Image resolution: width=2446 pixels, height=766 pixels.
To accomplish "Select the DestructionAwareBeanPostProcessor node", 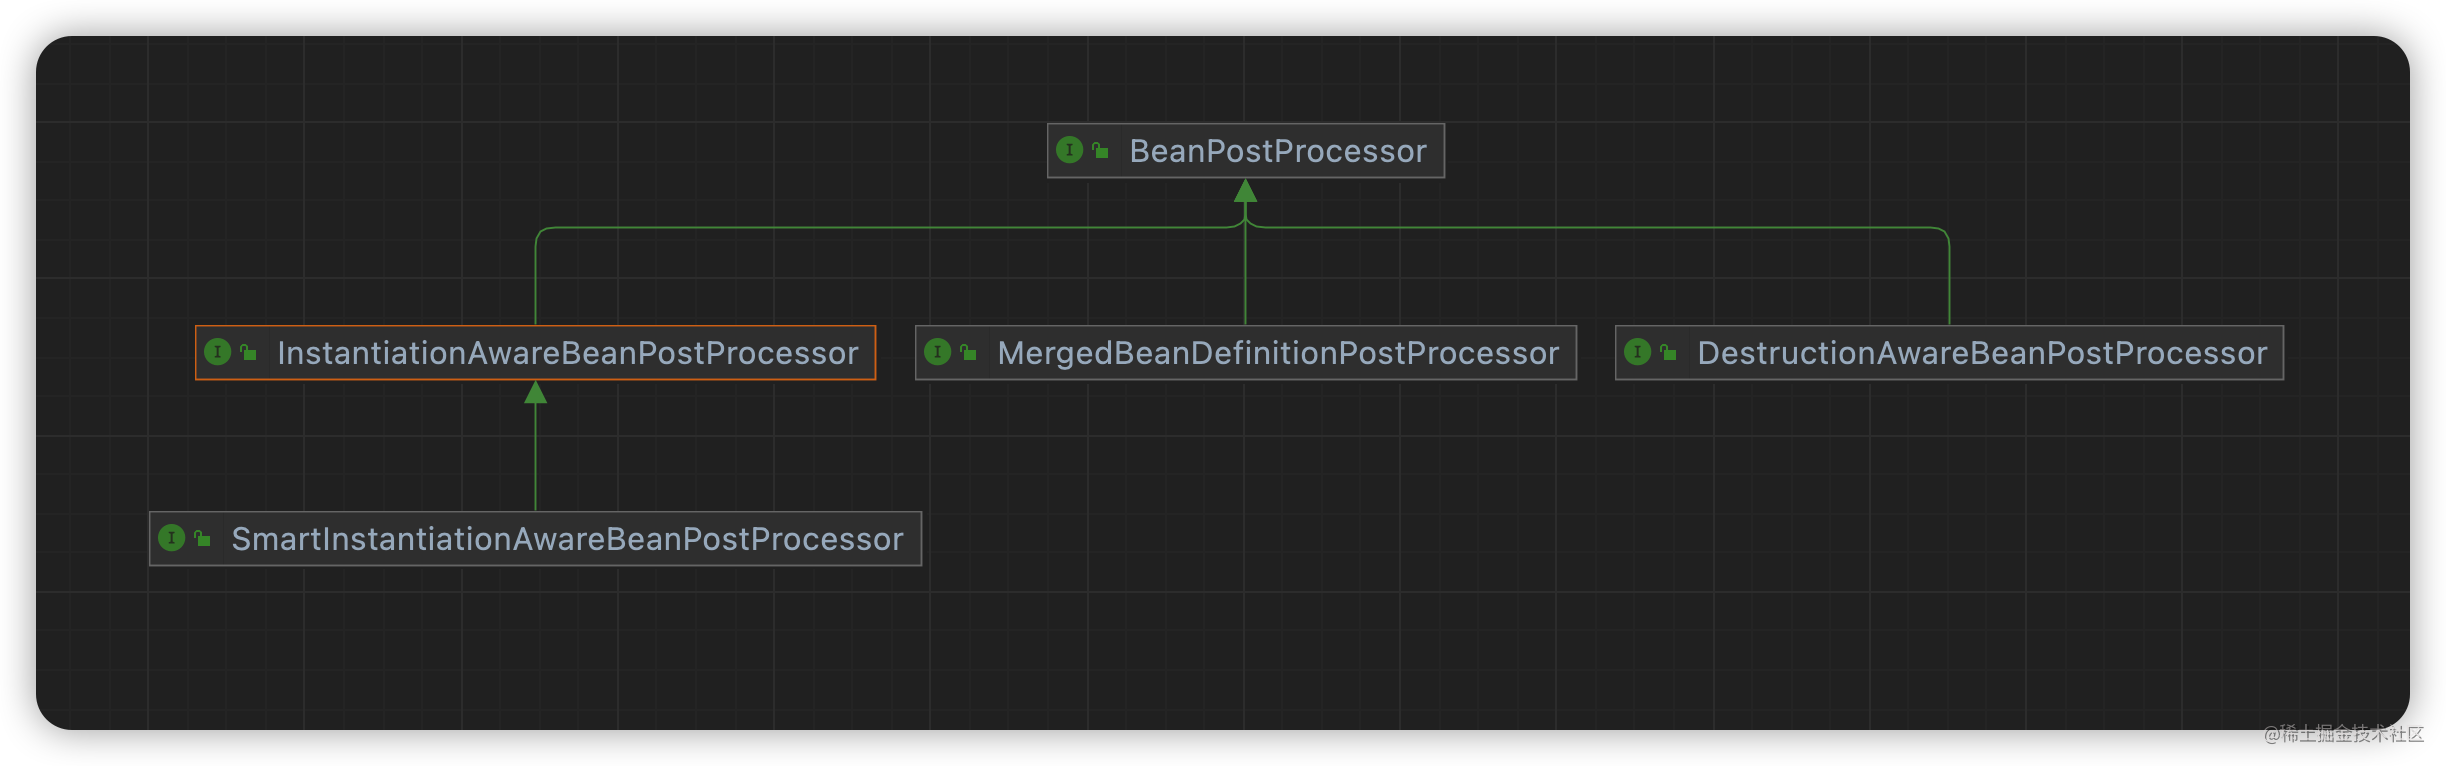I will [x=1949, y=352].
